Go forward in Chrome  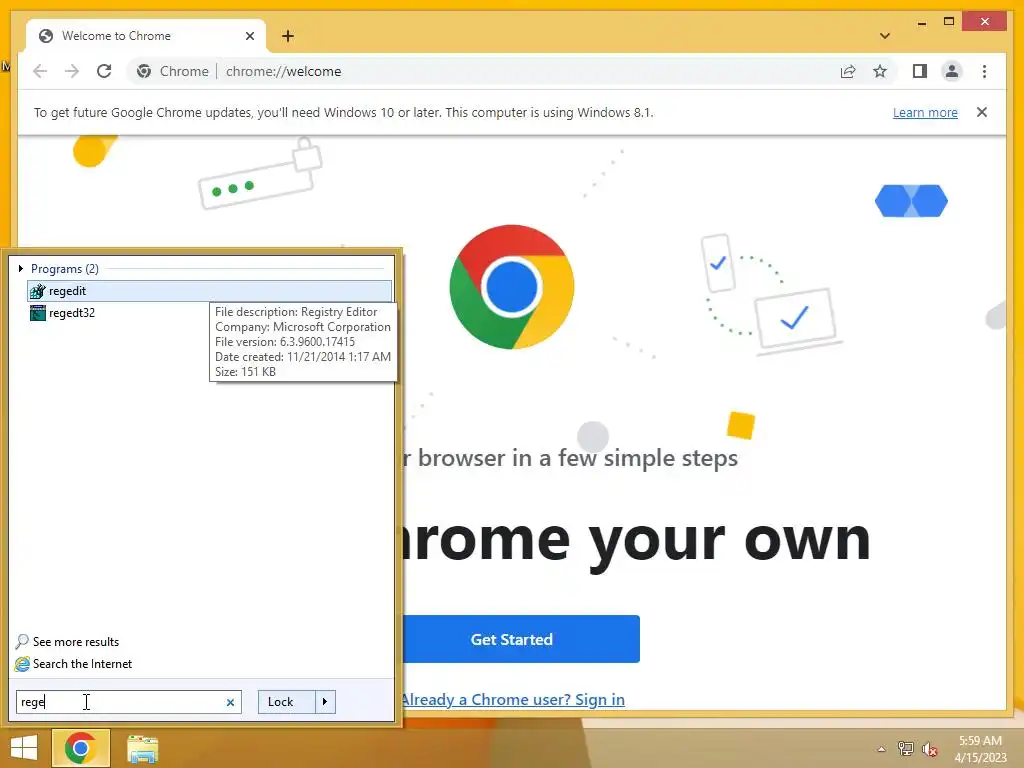(x=72, y=71)
